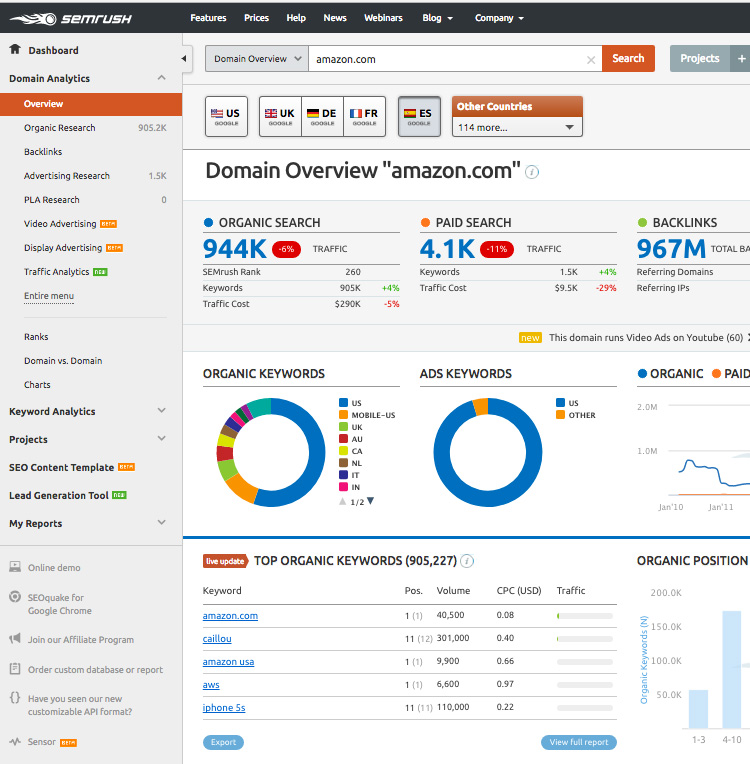Open the caillou keyword link
Viewport: 750px width, 764px height.
[217, 638]
